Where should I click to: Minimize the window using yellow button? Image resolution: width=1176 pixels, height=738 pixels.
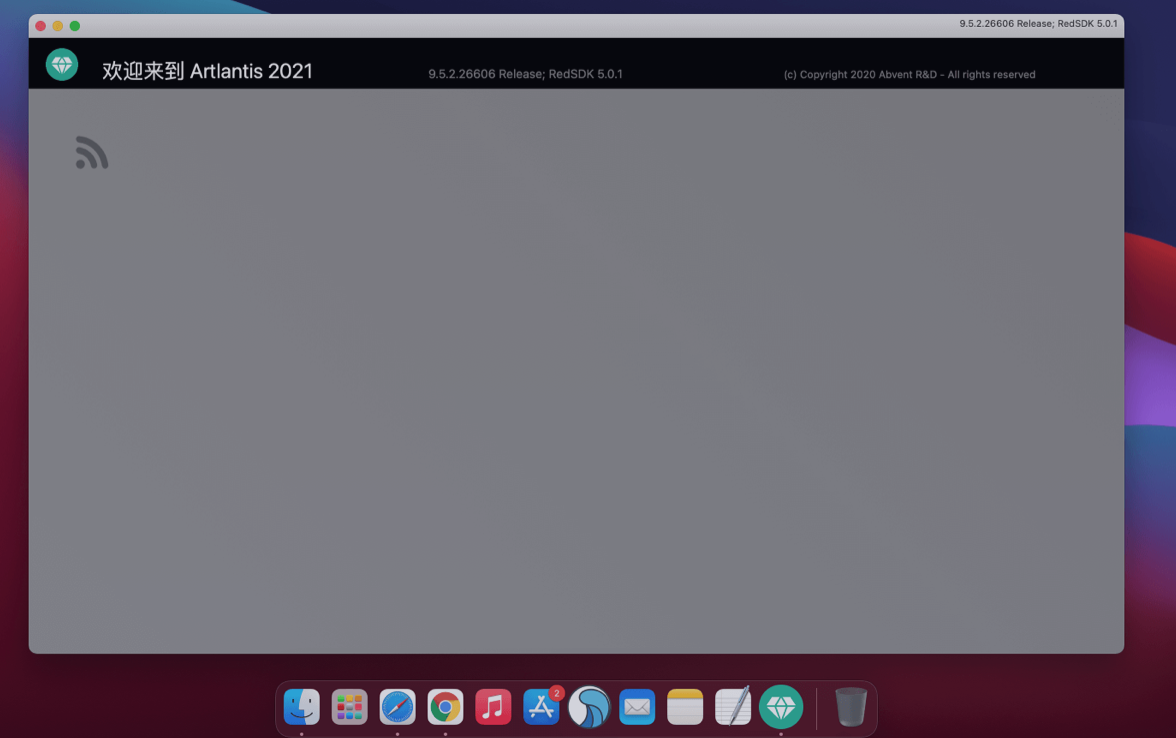(57, 26)
